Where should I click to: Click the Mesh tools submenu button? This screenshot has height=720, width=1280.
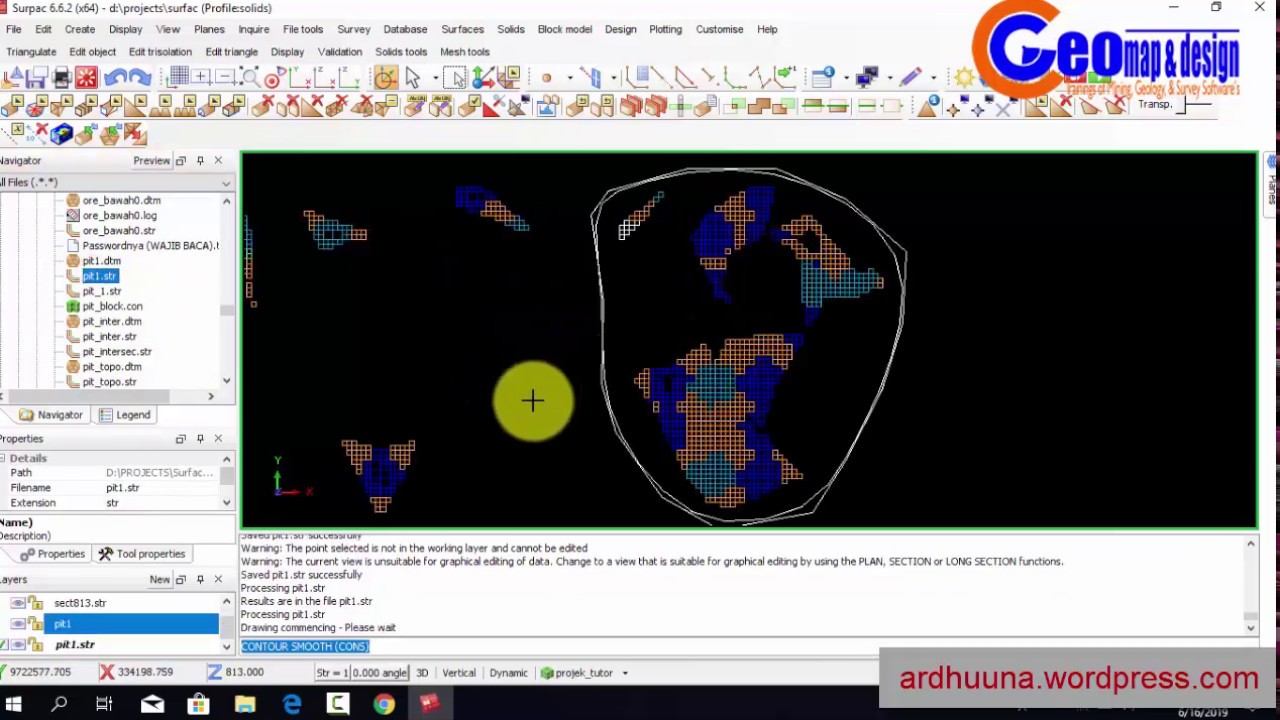[x=465, y=52]
